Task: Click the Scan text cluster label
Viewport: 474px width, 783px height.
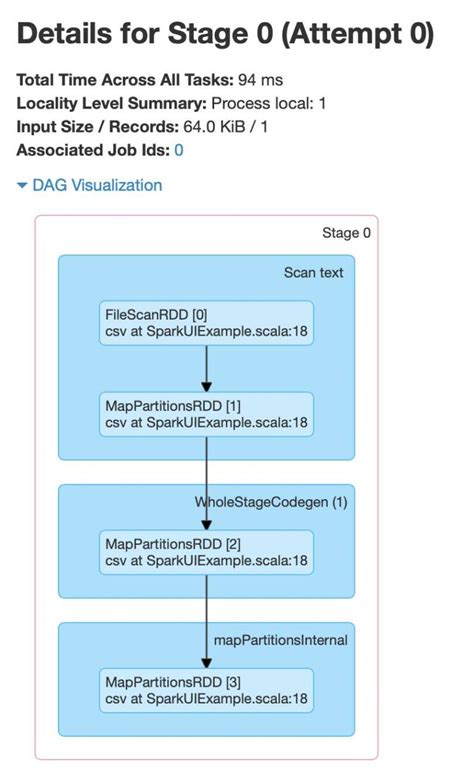Action: click(314, 273)
